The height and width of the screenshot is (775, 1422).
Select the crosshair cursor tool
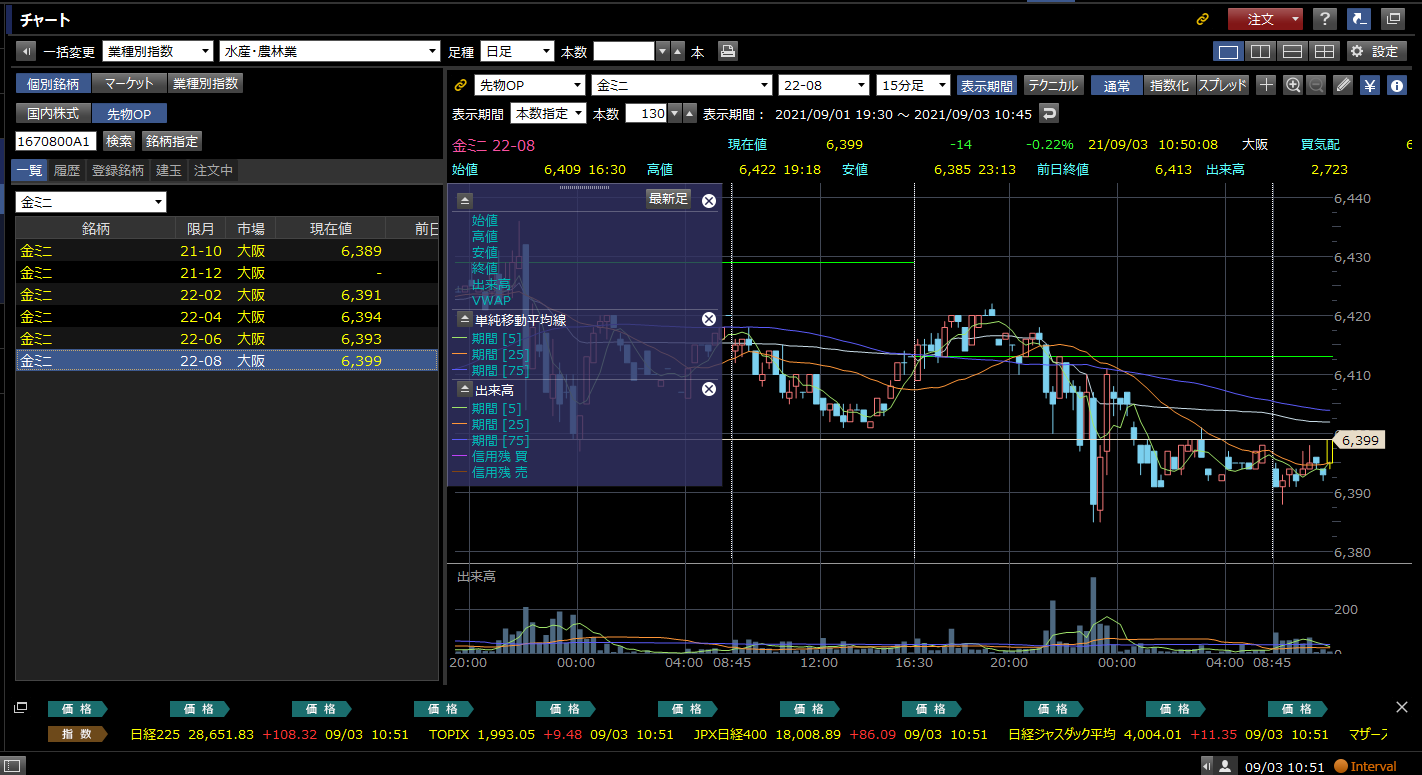click(x=1266, y=86)
